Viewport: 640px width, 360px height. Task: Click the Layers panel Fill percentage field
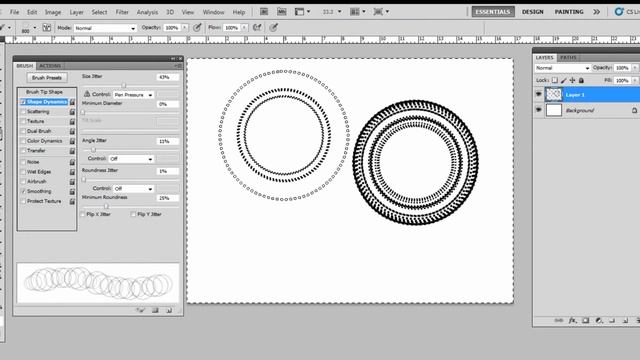[x=622, y=80]
